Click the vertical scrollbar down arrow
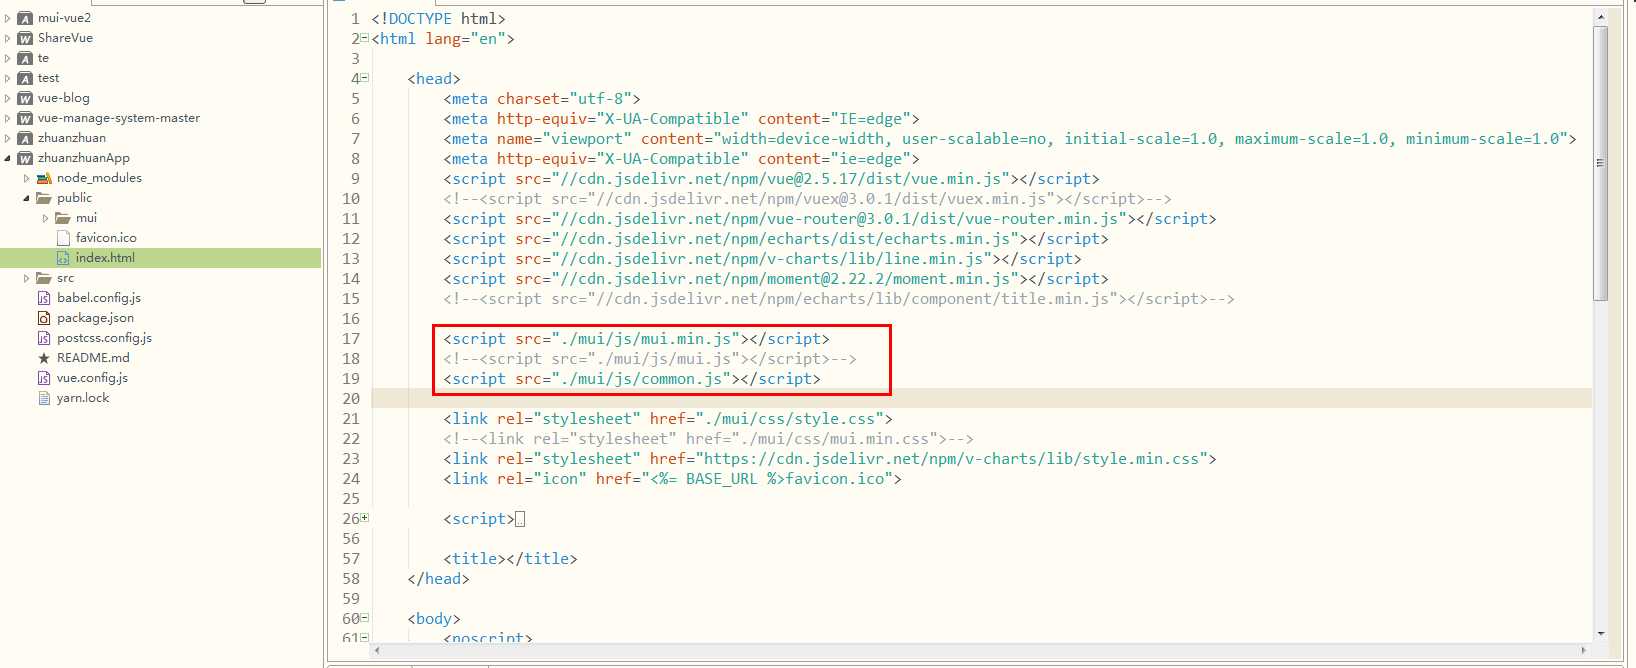 1600,633
